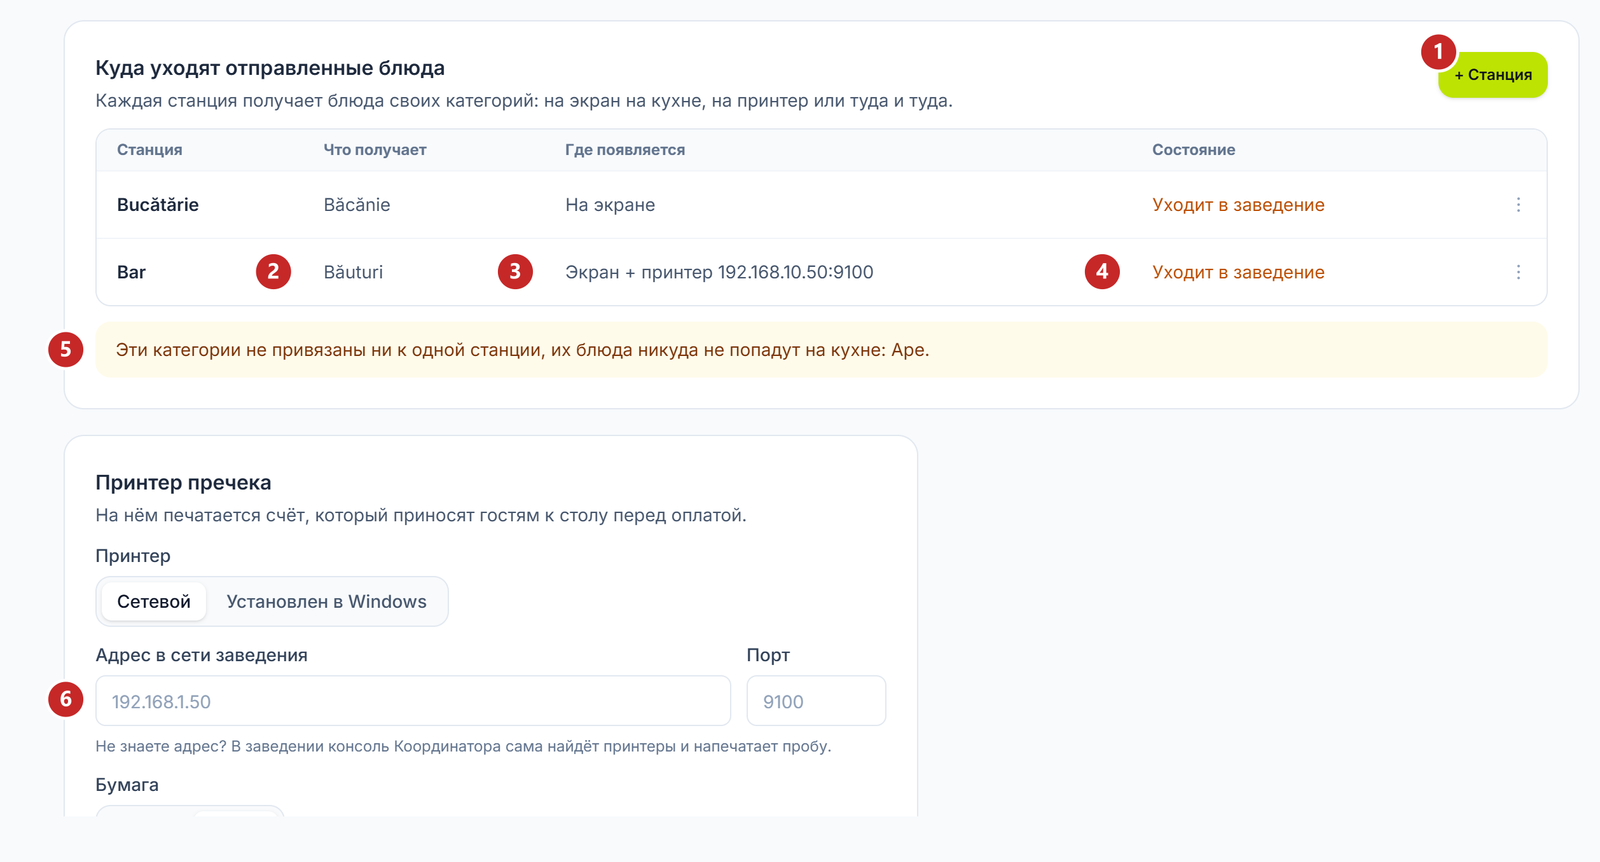Focus the Адрес в сети заведения field
The height and width of the screenshot is (862, 1600).
point(413,701)
